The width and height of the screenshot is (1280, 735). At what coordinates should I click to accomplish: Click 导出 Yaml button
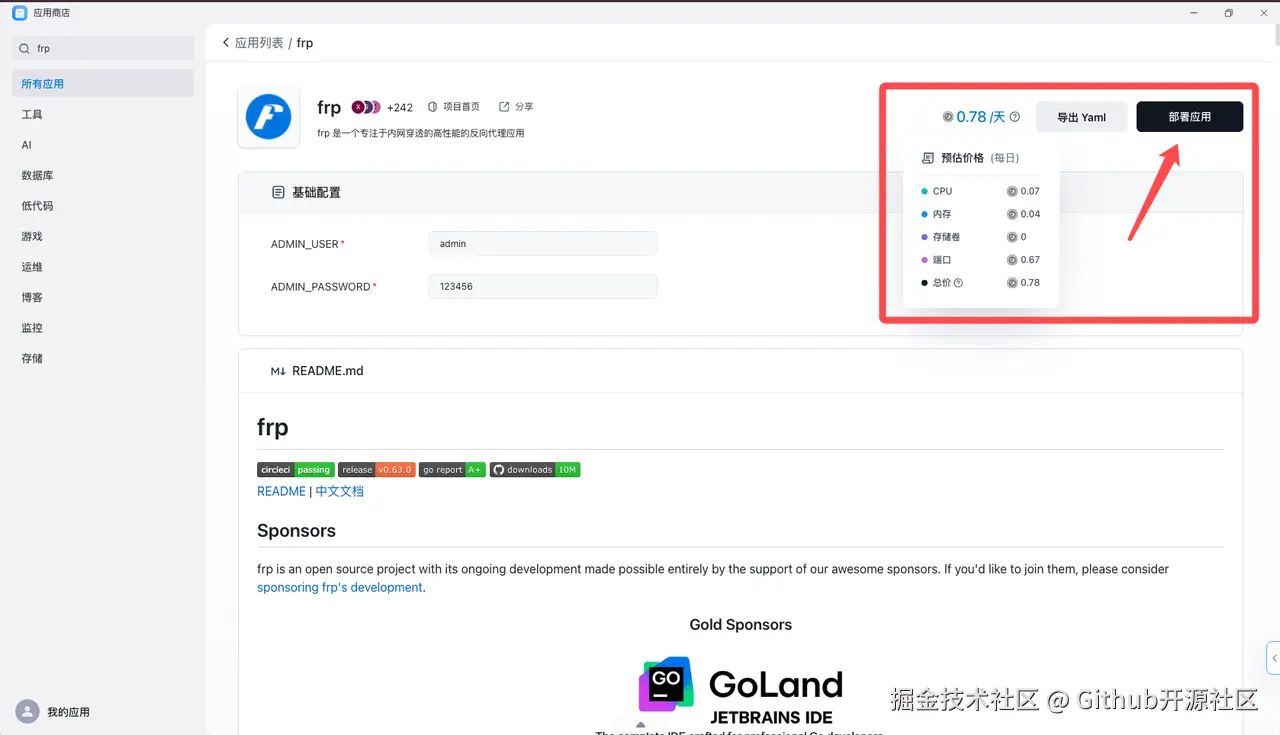coord(1082,117)
